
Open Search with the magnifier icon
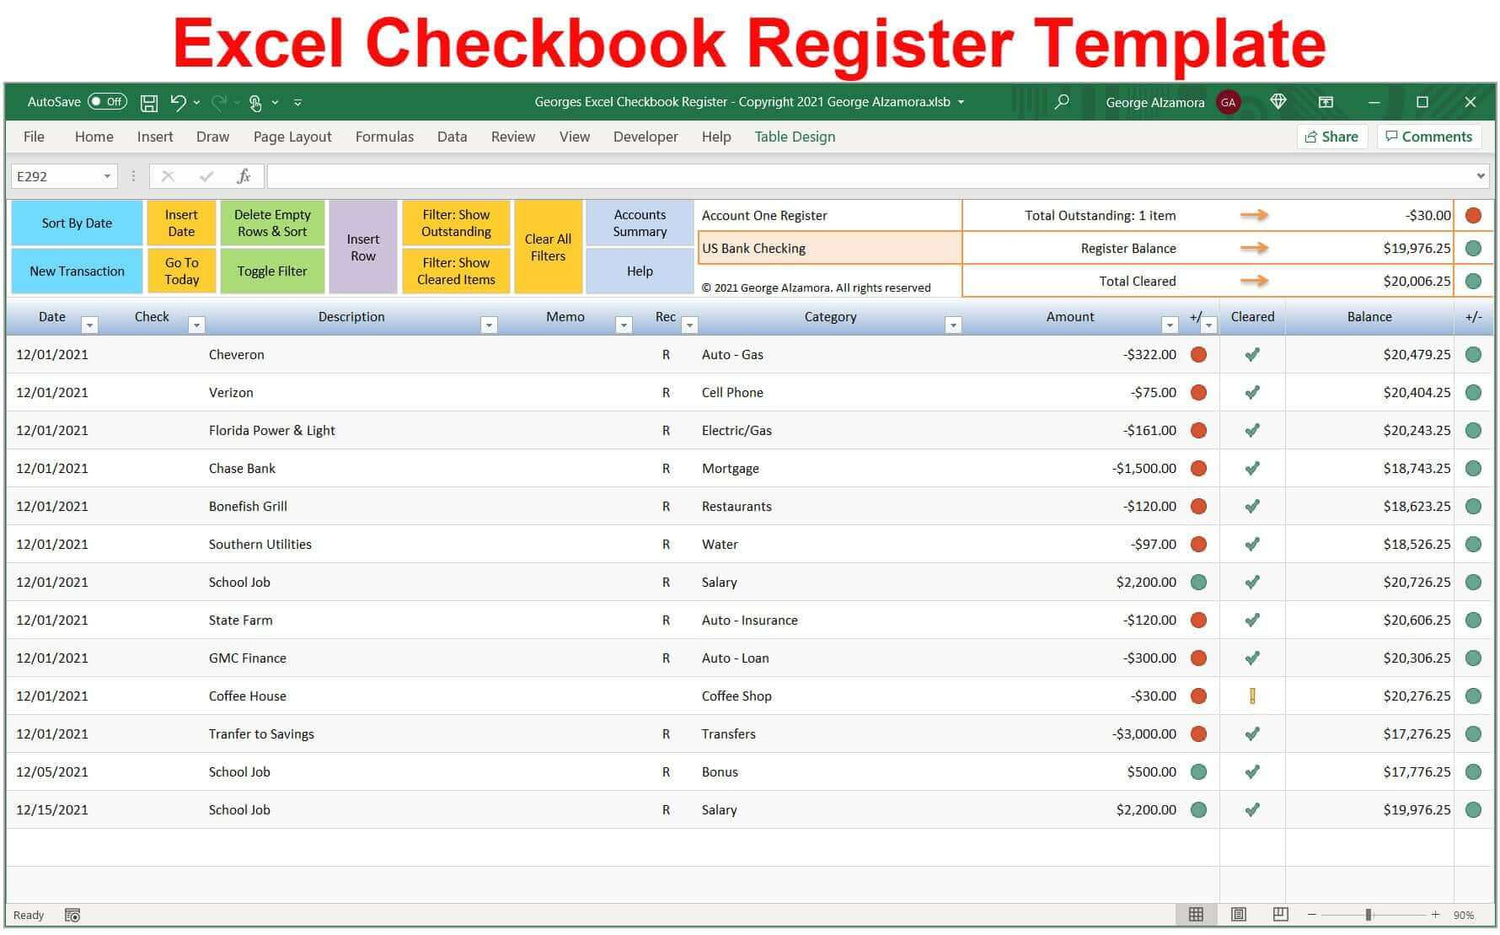click(1062, 102)
